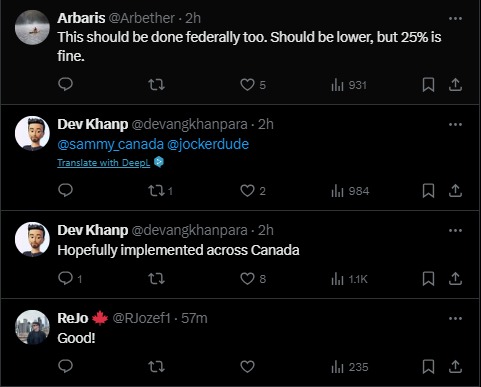Click Translate with DeepL link
The width and height of the screenshot is (481, 387).
104,163
